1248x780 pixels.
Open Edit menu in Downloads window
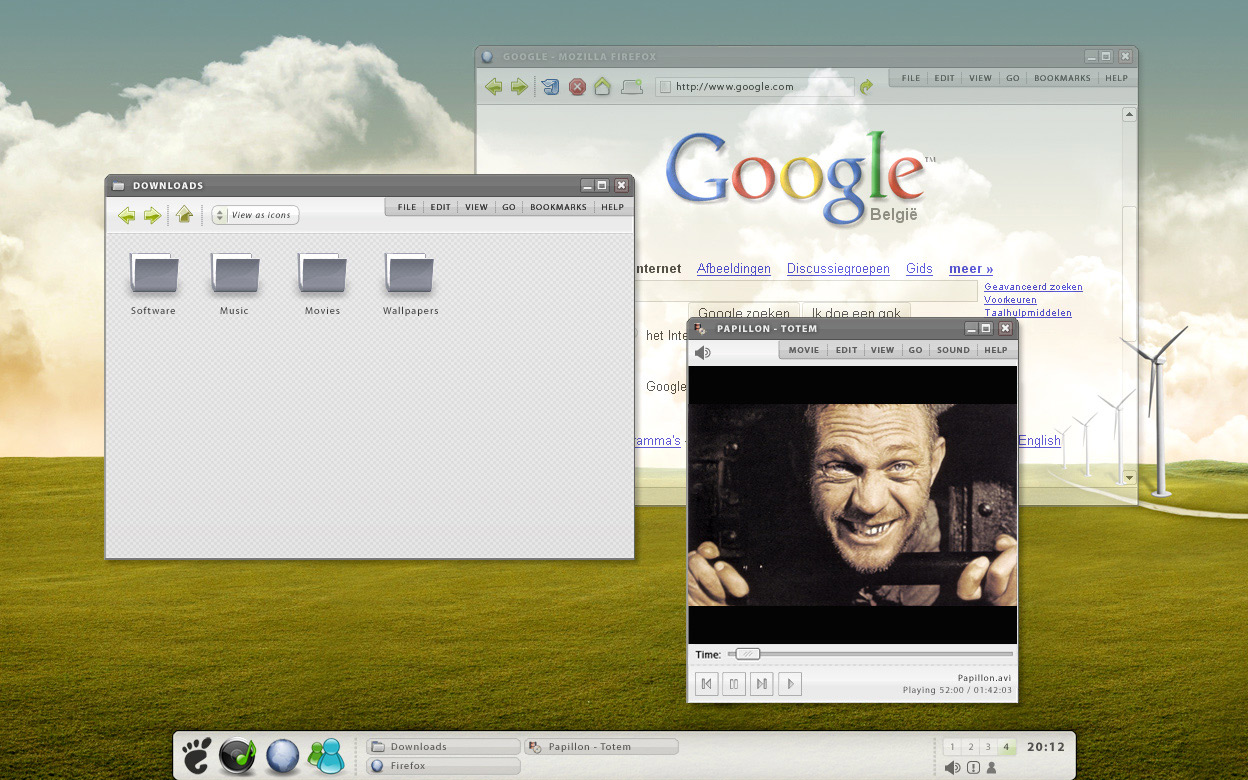point(441,207)
